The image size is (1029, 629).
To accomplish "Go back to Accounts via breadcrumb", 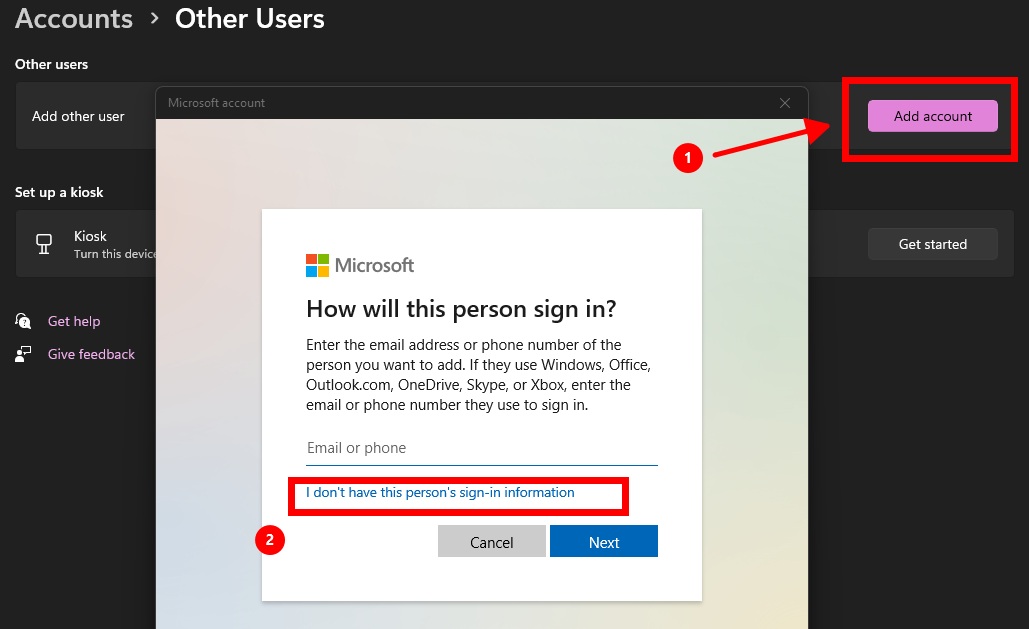I will tap(74, 18).
